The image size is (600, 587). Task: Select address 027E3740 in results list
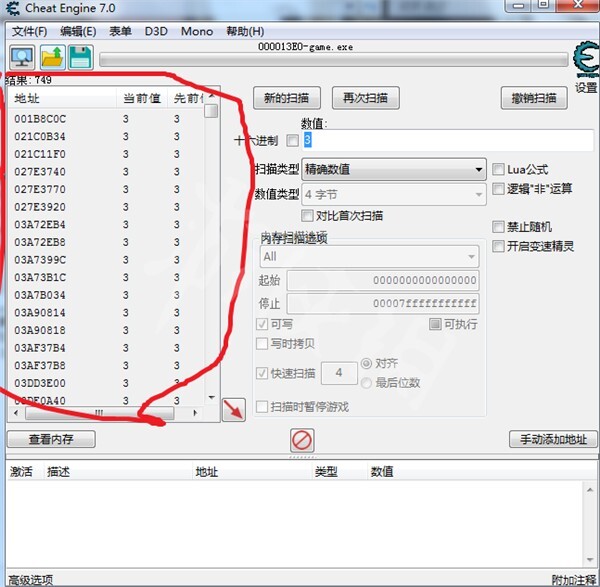coord(40,171)
